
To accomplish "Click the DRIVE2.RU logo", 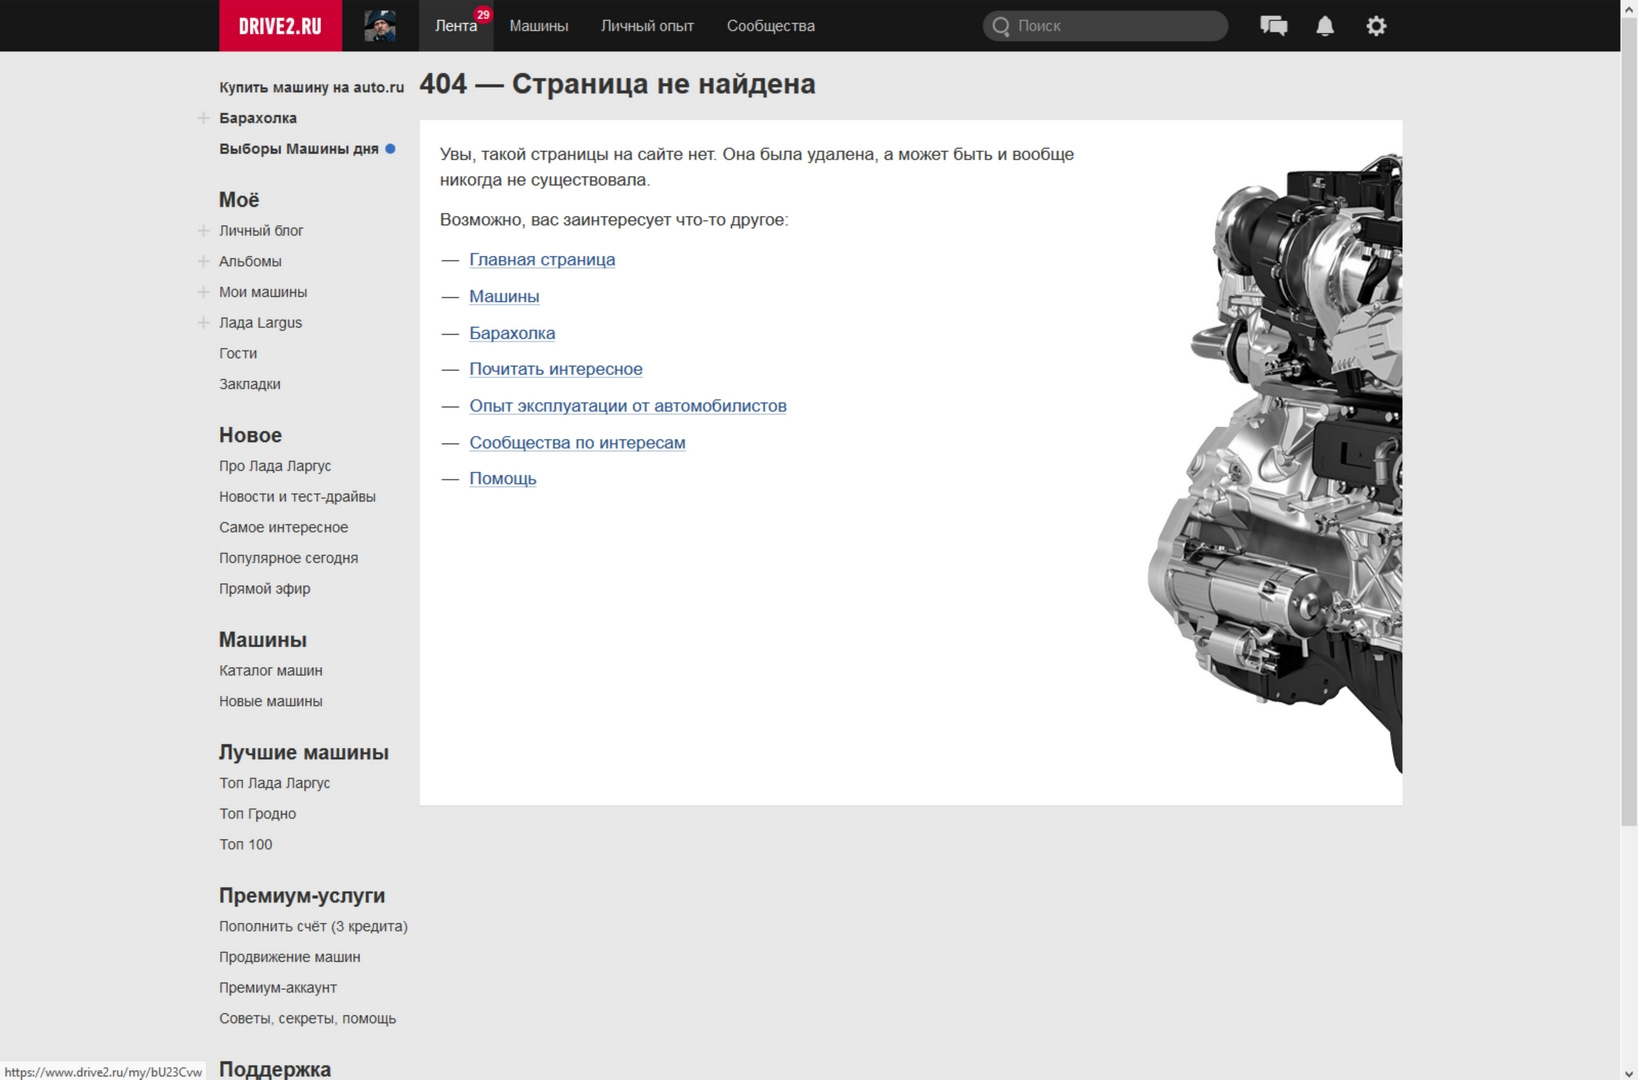I will pyautogui.click(x=280, y=25).
